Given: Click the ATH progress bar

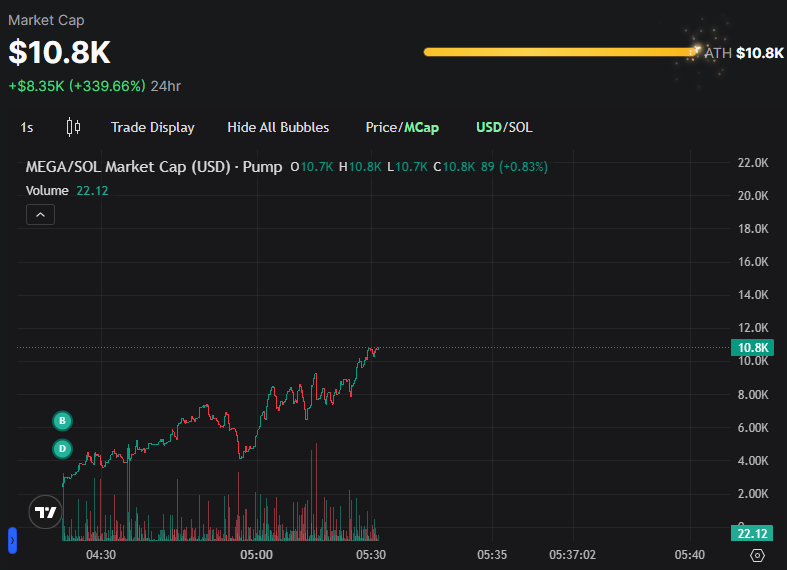Looking at the screenshot, I should 561,52.
